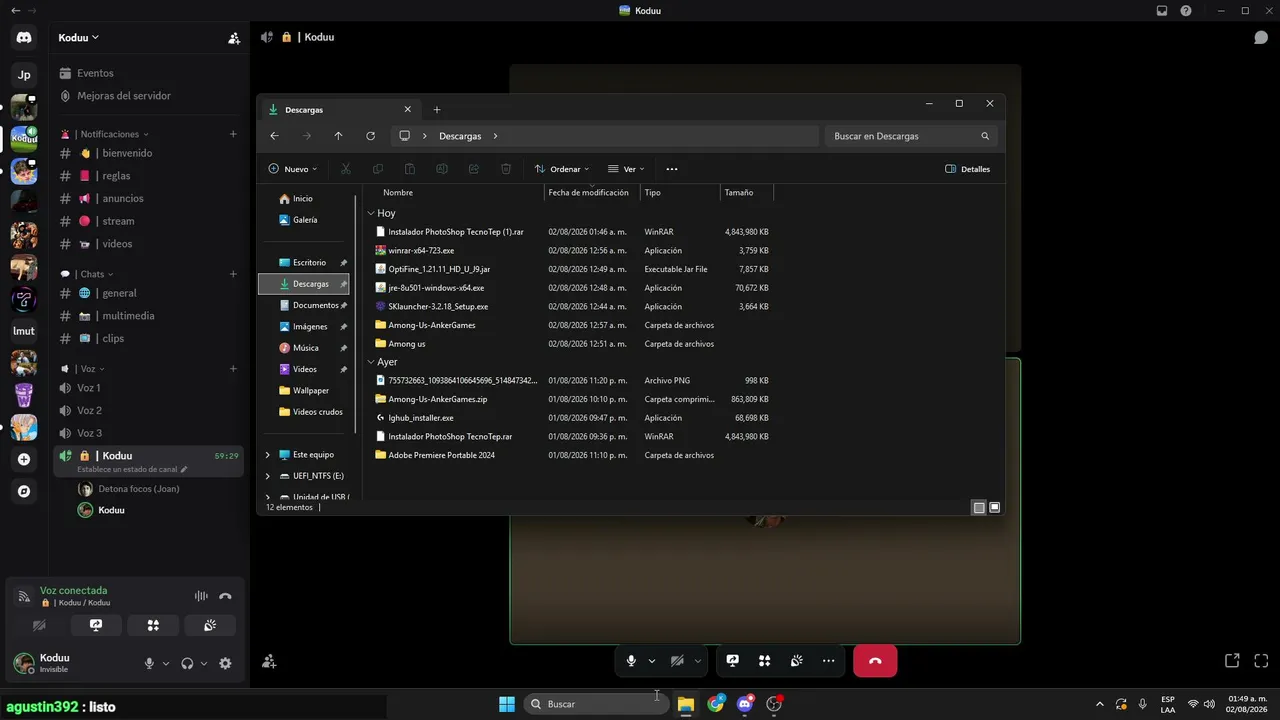This screenshot has width=1280, height=720.
Task: Open Discord's Discover servers compass icon
Action: pos(24,491)
